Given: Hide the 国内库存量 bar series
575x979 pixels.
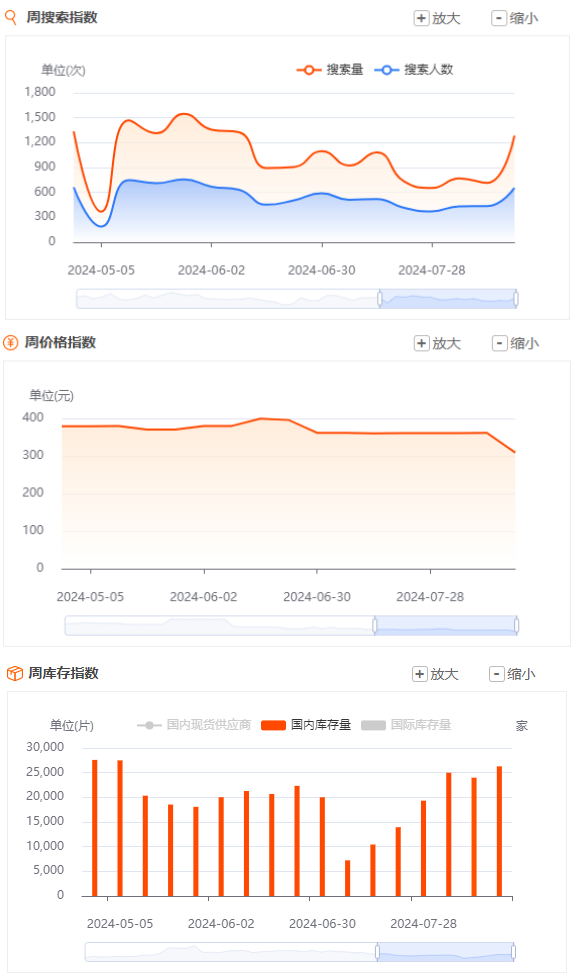Looking at the screenshot, I should tap(306, 725).
